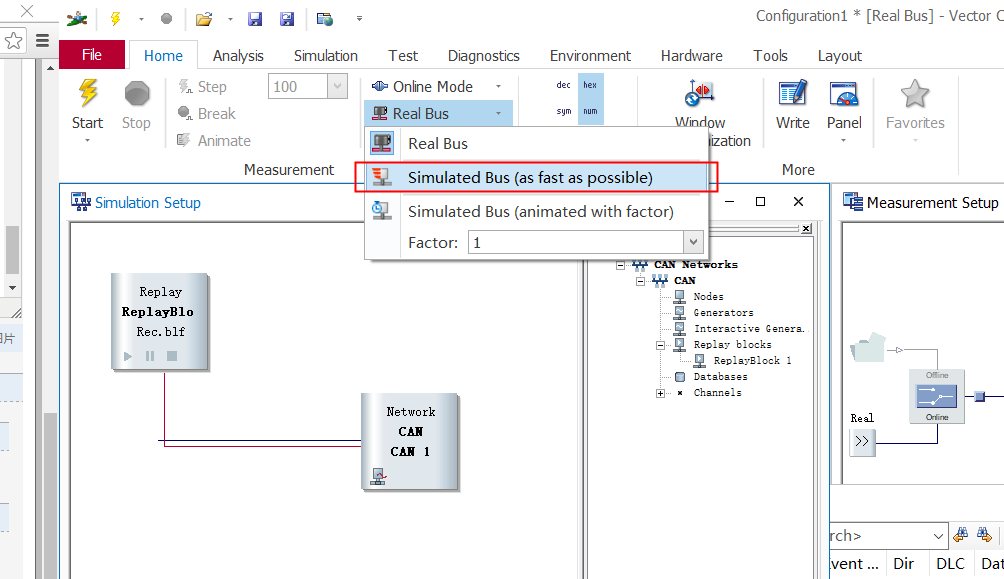Click the browser star bookmark icon

pyautogui.click(x=13, y=41)
